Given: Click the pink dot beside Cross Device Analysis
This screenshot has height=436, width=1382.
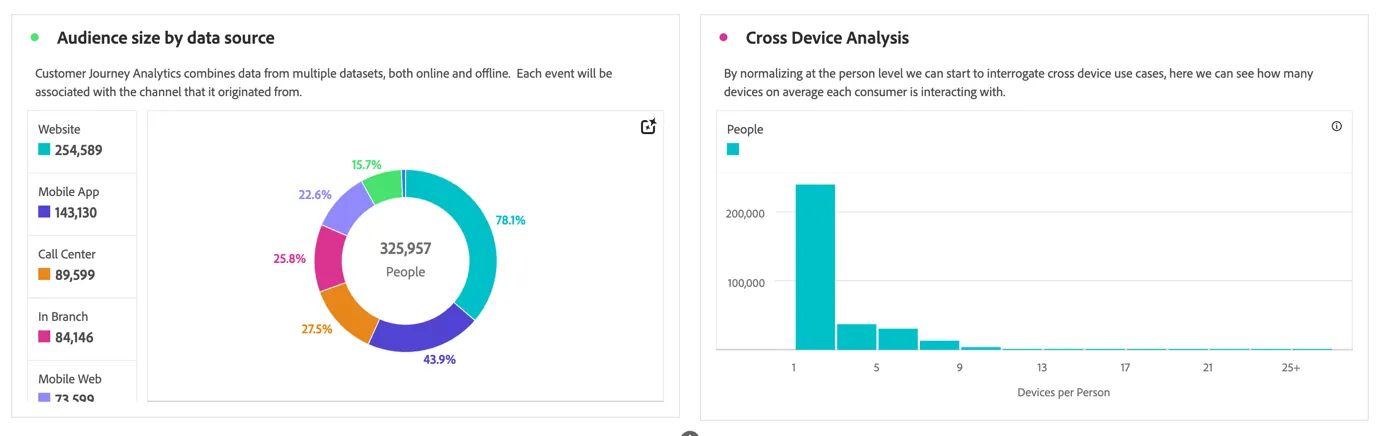Looking at the screenshot, I should point(724,38).
